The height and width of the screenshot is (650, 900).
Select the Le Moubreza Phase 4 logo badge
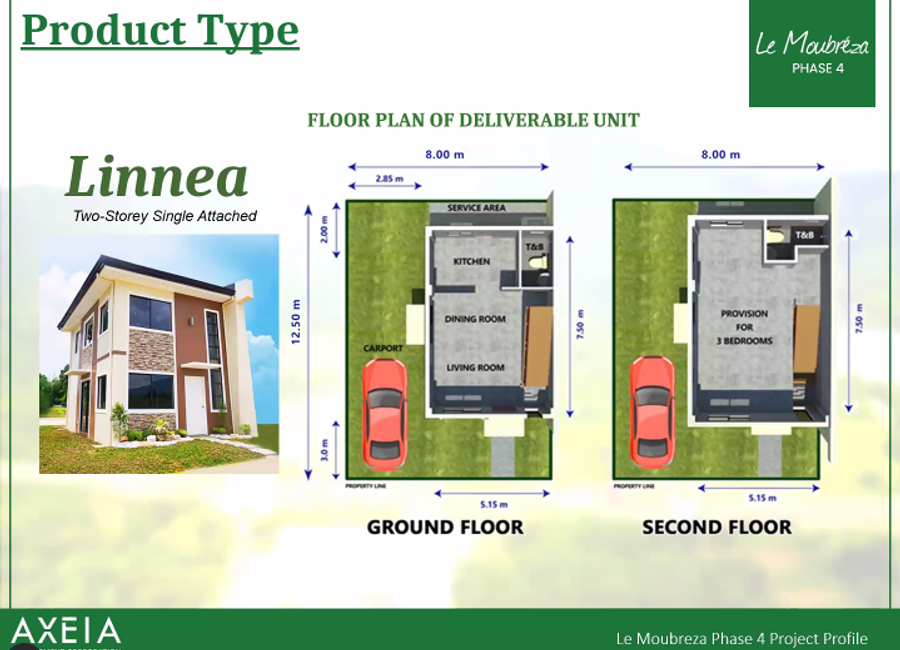tap(812, 53)
